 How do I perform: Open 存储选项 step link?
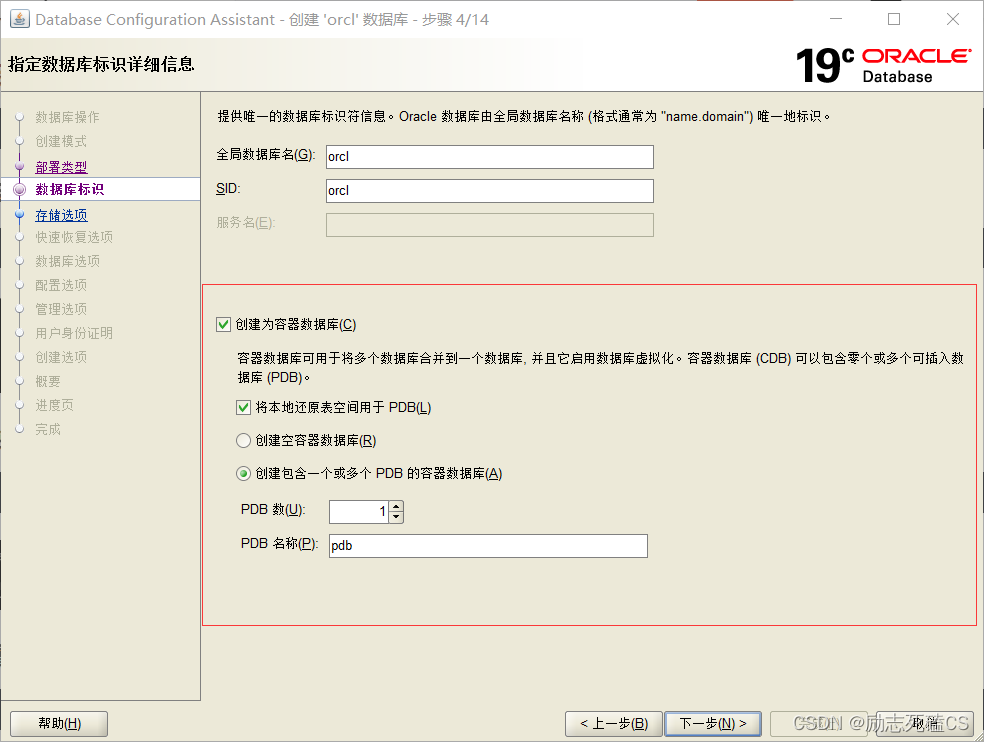(62, 215)
